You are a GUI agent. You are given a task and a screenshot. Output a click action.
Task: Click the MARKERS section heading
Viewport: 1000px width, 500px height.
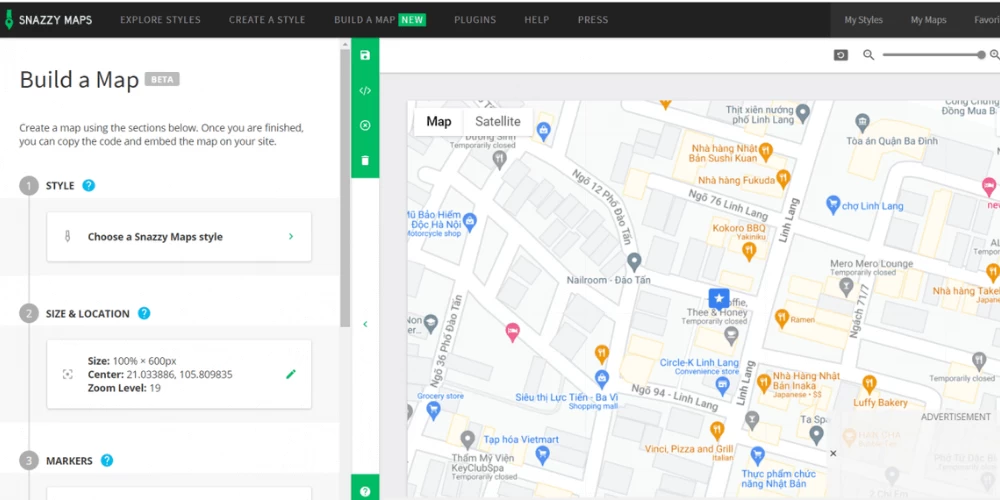tap(69, 460)
